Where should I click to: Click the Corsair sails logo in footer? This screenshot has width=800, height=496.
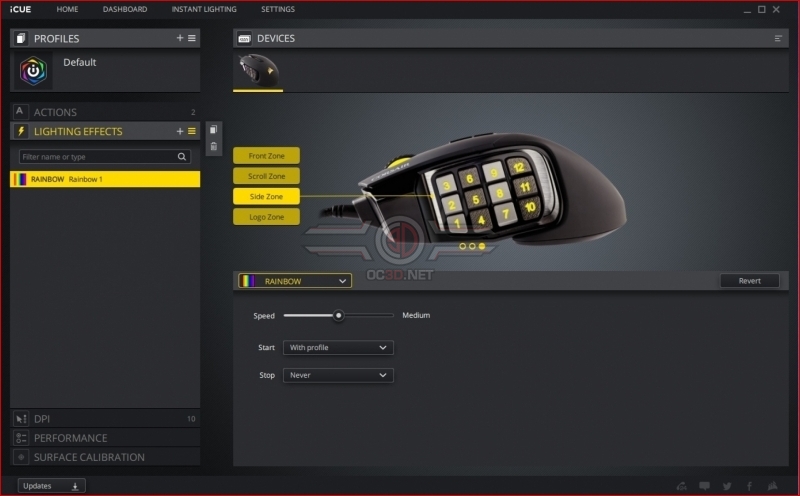coord(773,486)
